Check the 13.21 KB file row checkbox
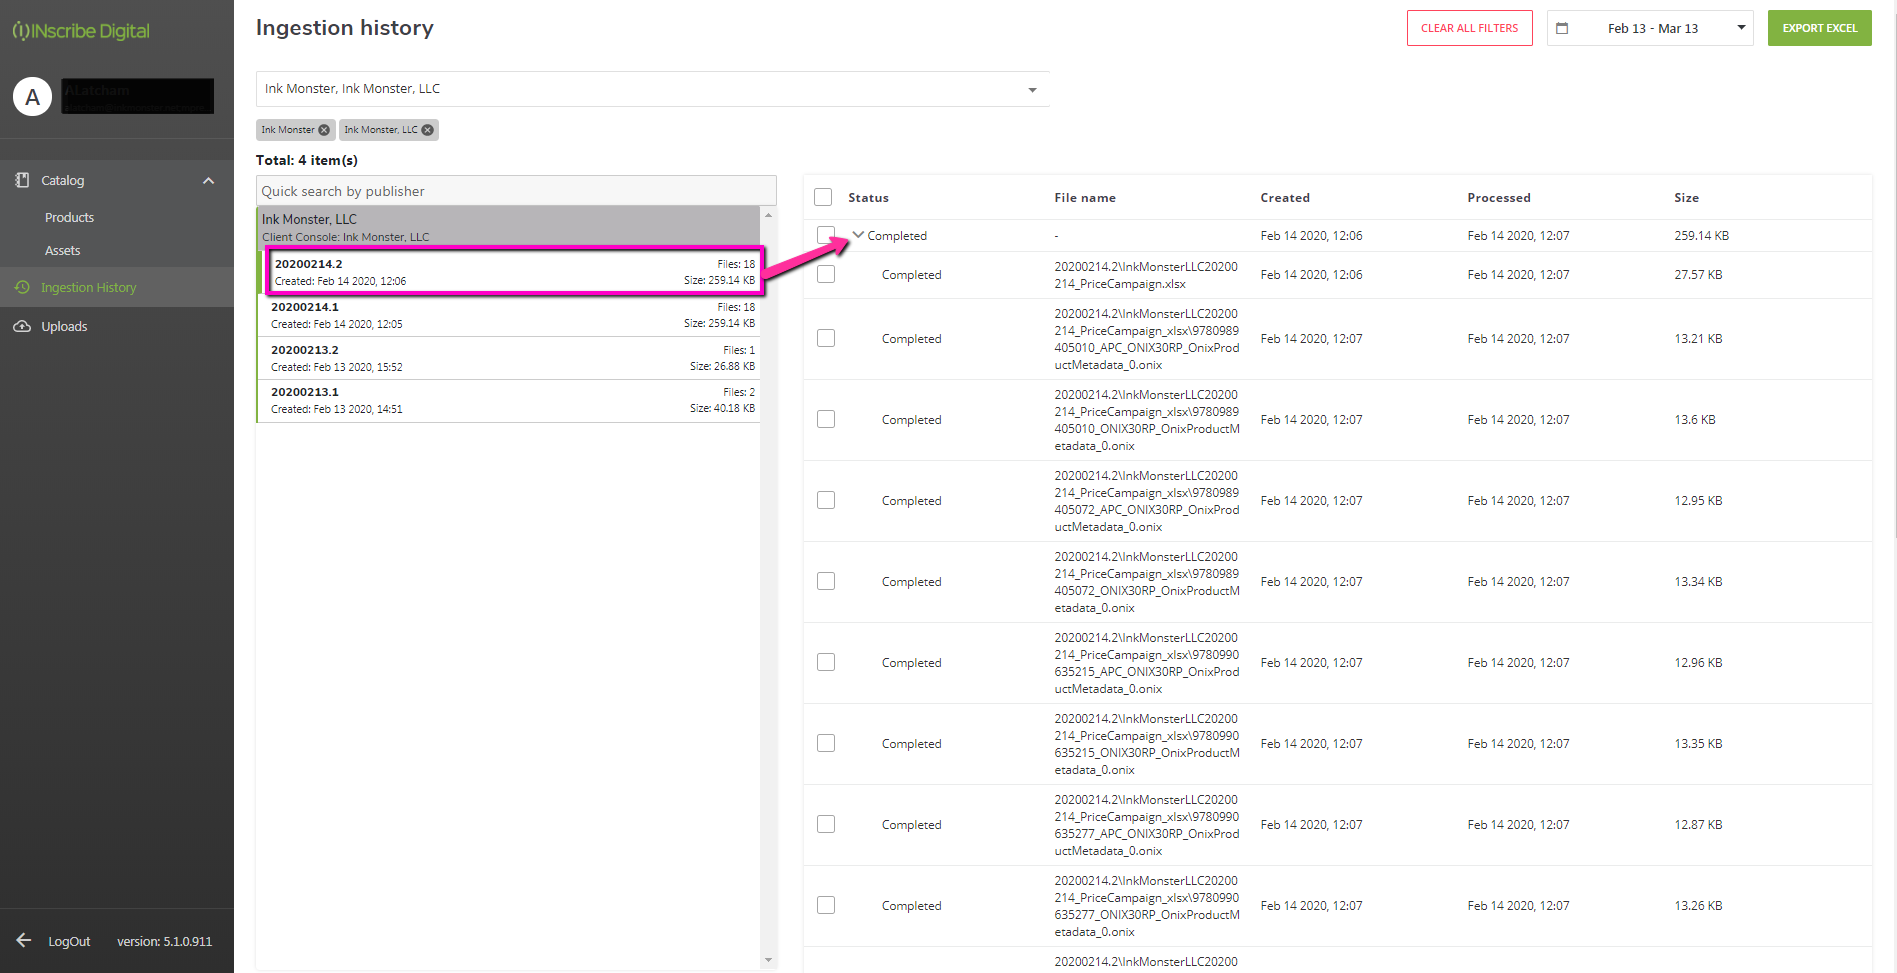Viewport: 1897px width, 973px height. (826, 338)
